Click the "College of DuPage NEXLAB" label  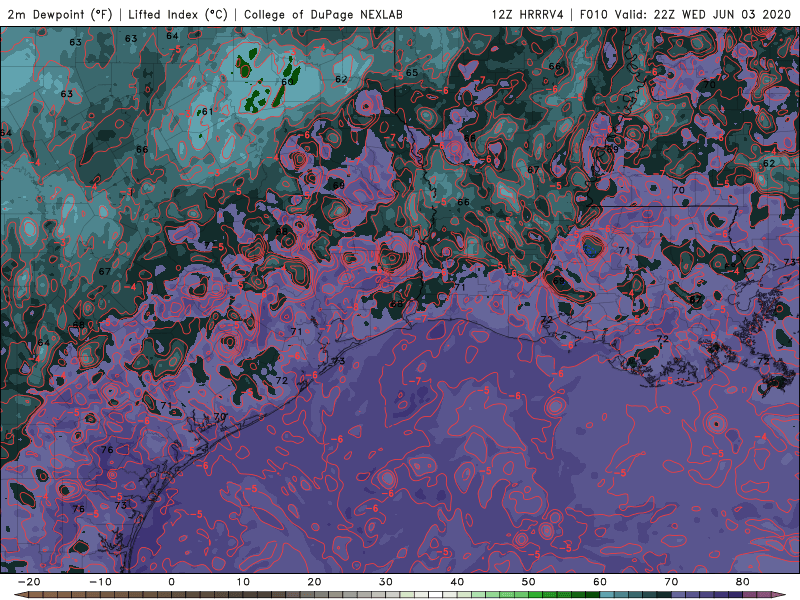point(323,15)
